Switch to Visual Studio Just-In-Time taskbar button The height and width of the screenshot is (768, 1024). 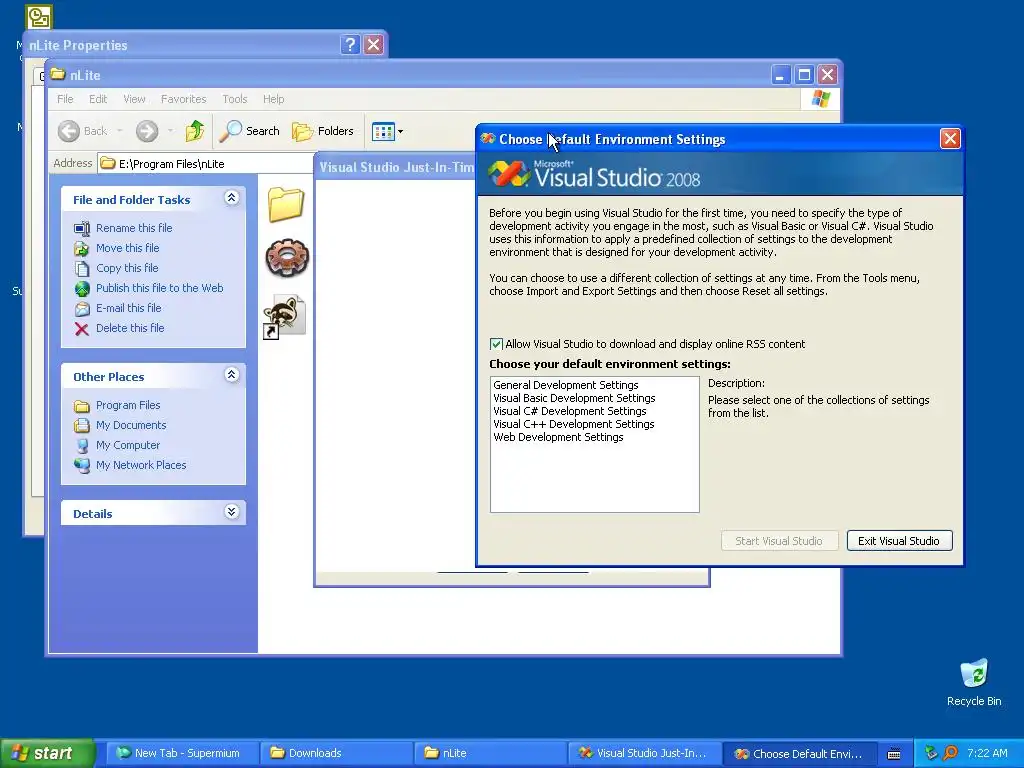[x=645, y=753]
